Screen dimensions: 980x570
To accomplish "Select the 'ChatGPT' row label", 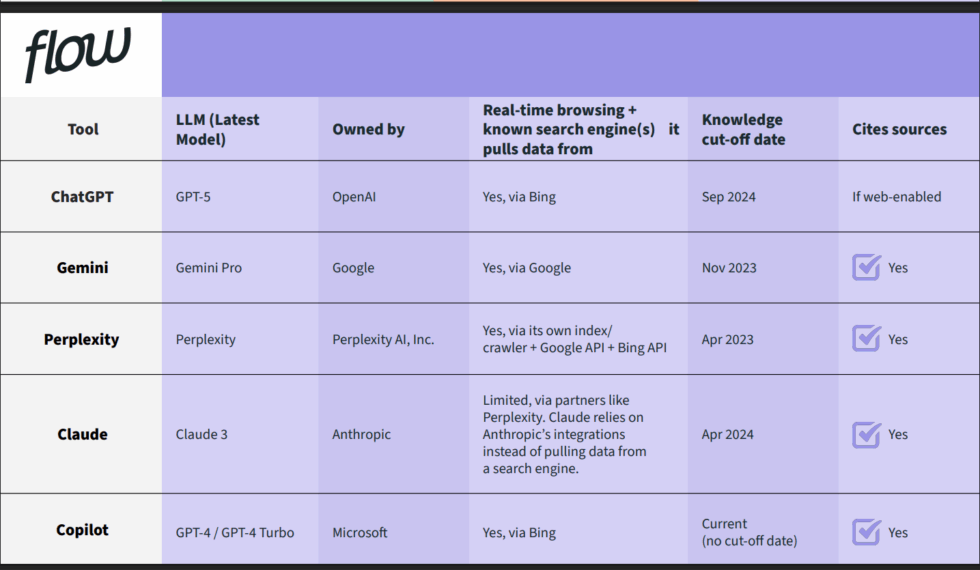I will coord(82,197).
